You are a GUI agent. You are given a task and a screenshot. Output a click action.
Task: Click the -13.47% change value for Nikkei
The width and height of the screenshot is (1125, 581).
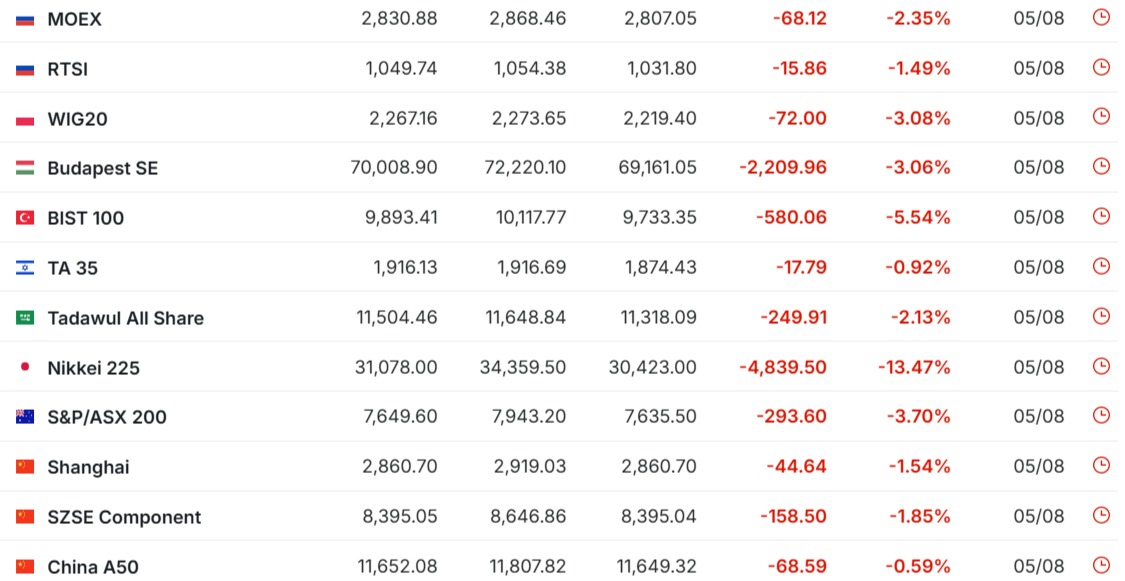click(914, 368)
